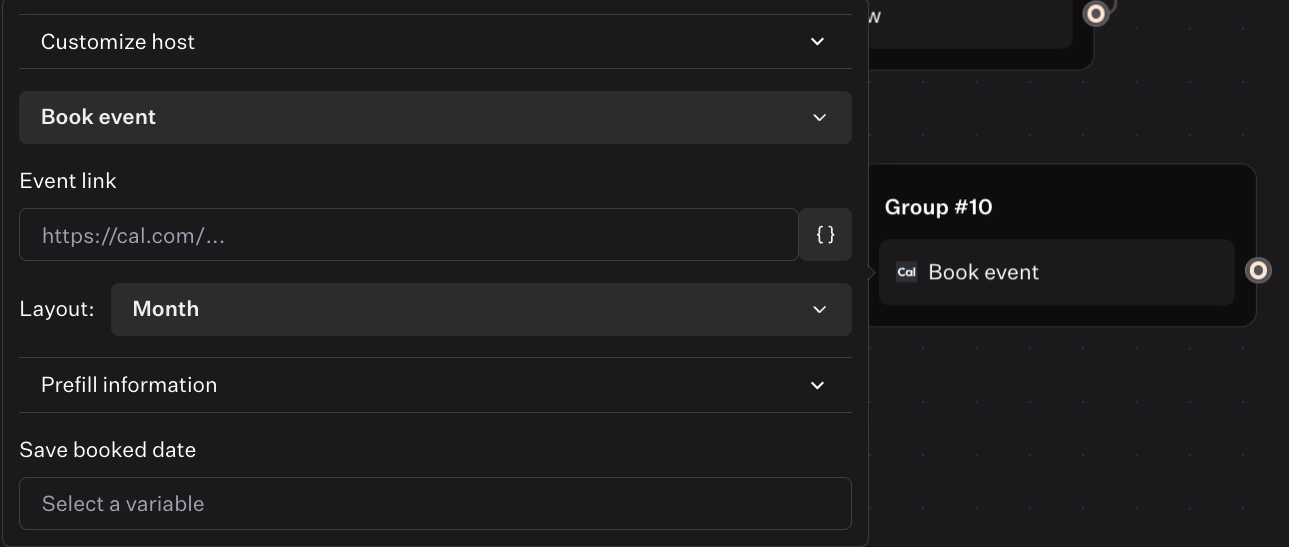The image size is (1289, 547).
Task: Open the Book event action dropdown
Action: pos(435,117)
